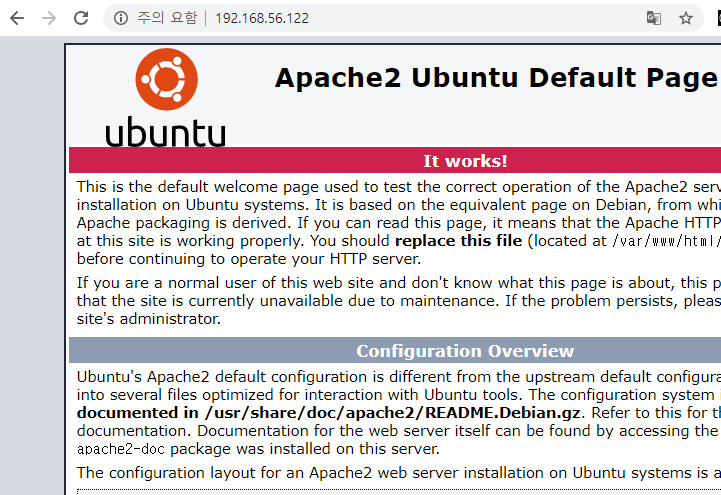Click the 'Configuration Overview' section header
This screenshot has height=495, width=721.
[x=395, y=350]
